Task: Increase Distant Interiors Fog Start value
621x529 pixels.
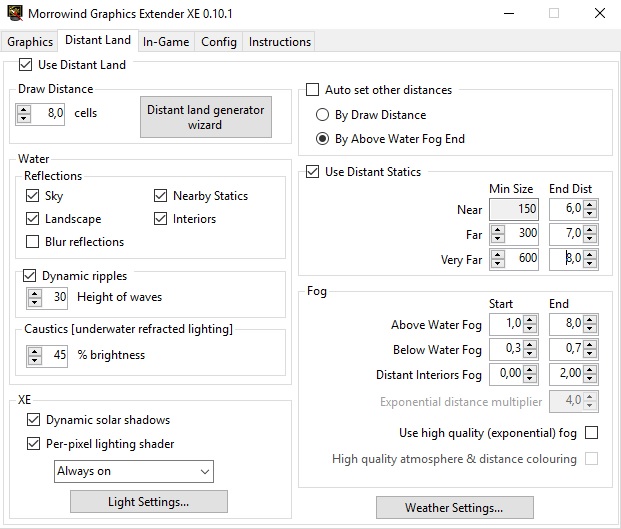Action: 530,369
